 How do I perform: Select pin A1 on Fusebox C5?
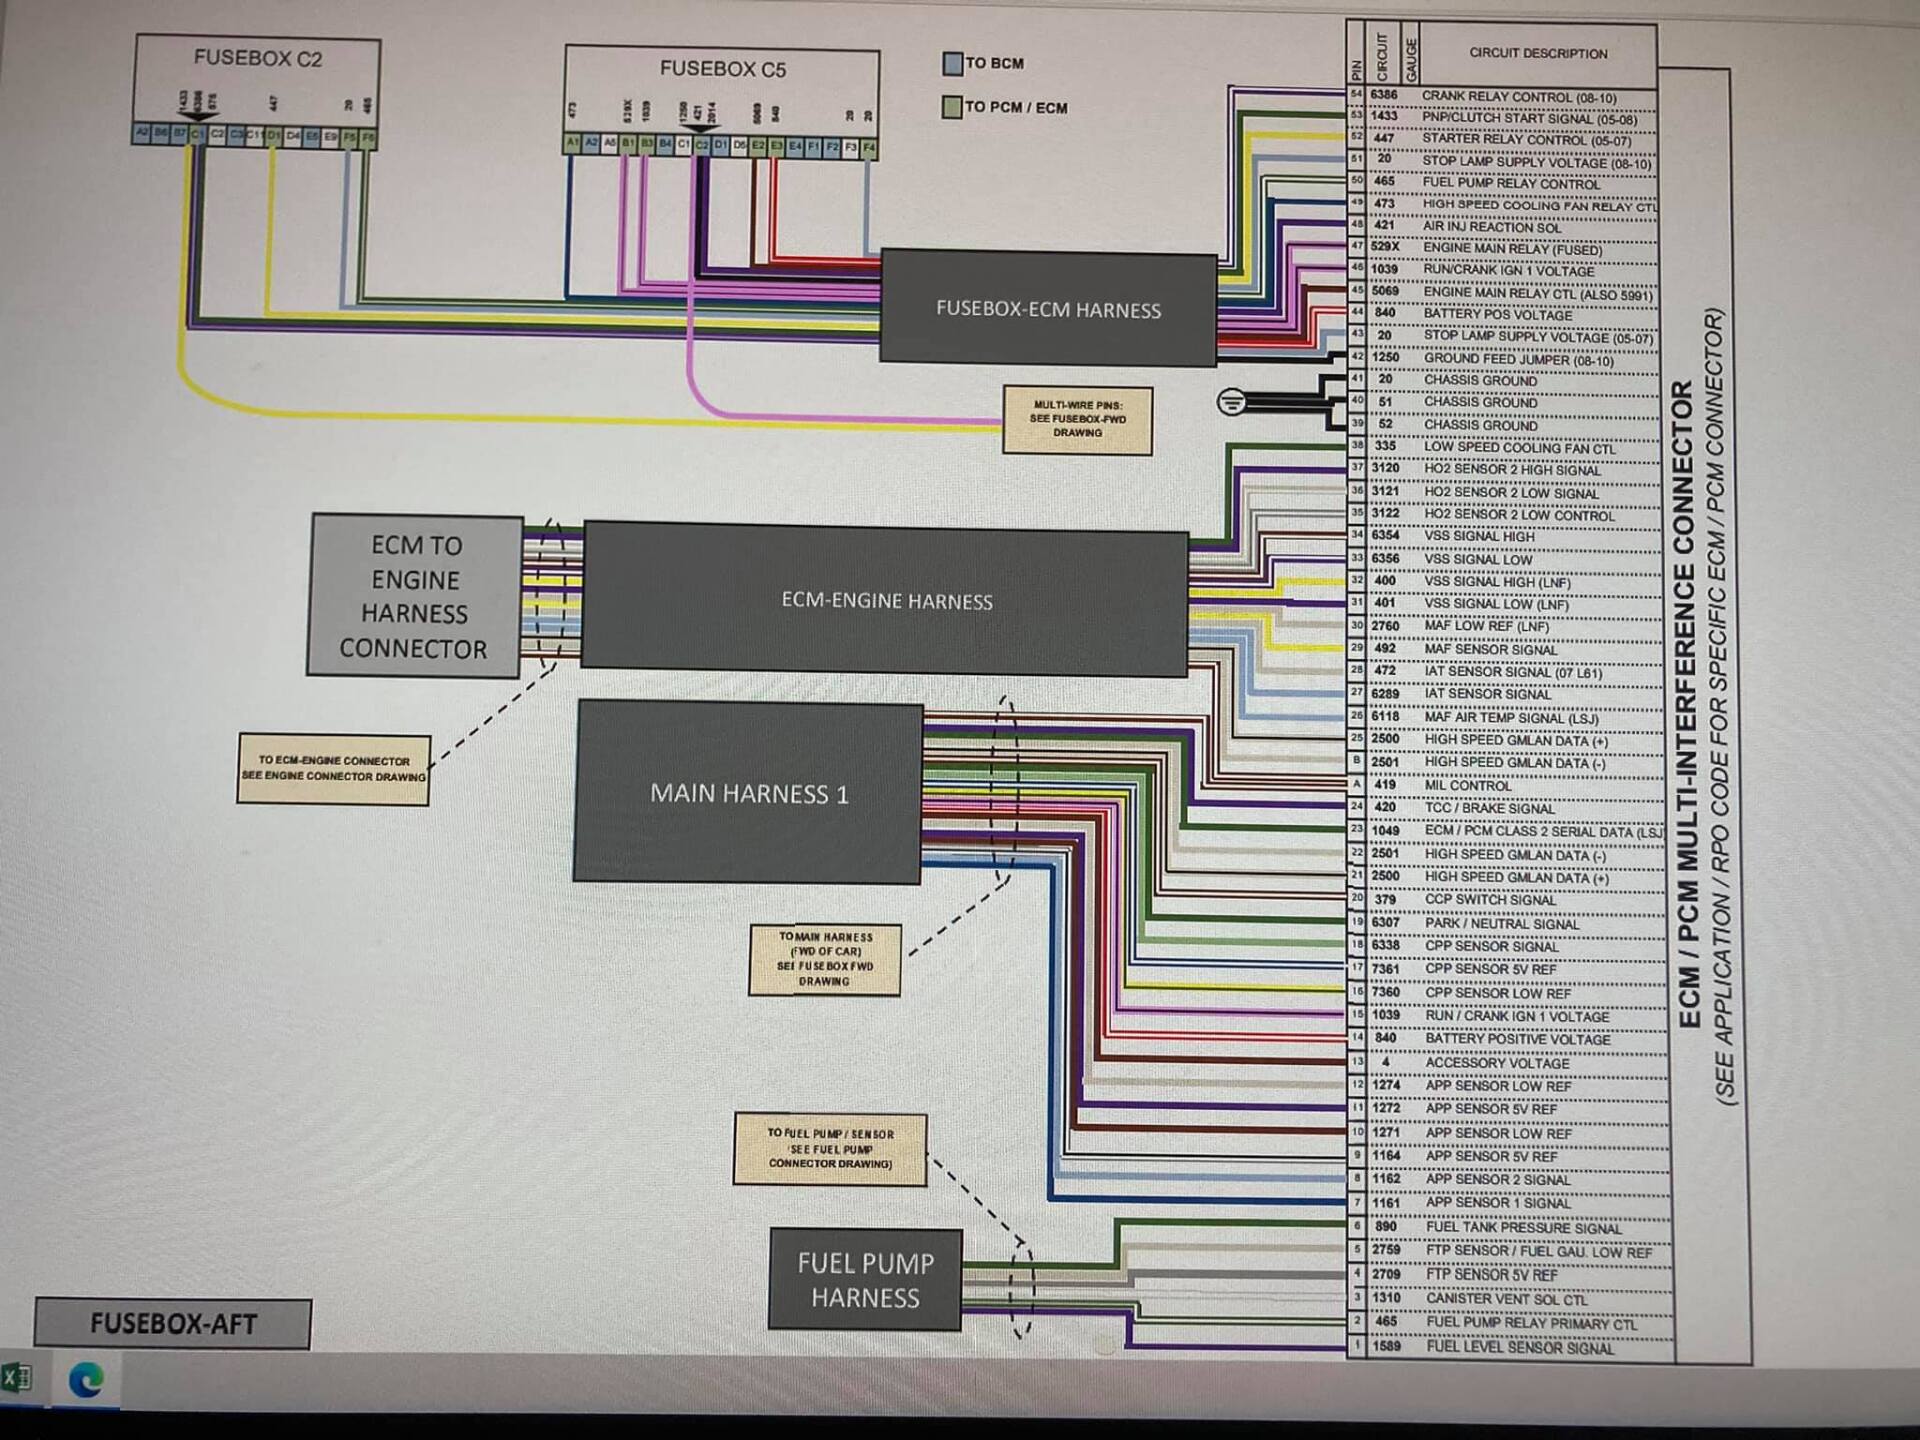pos(572,144)
